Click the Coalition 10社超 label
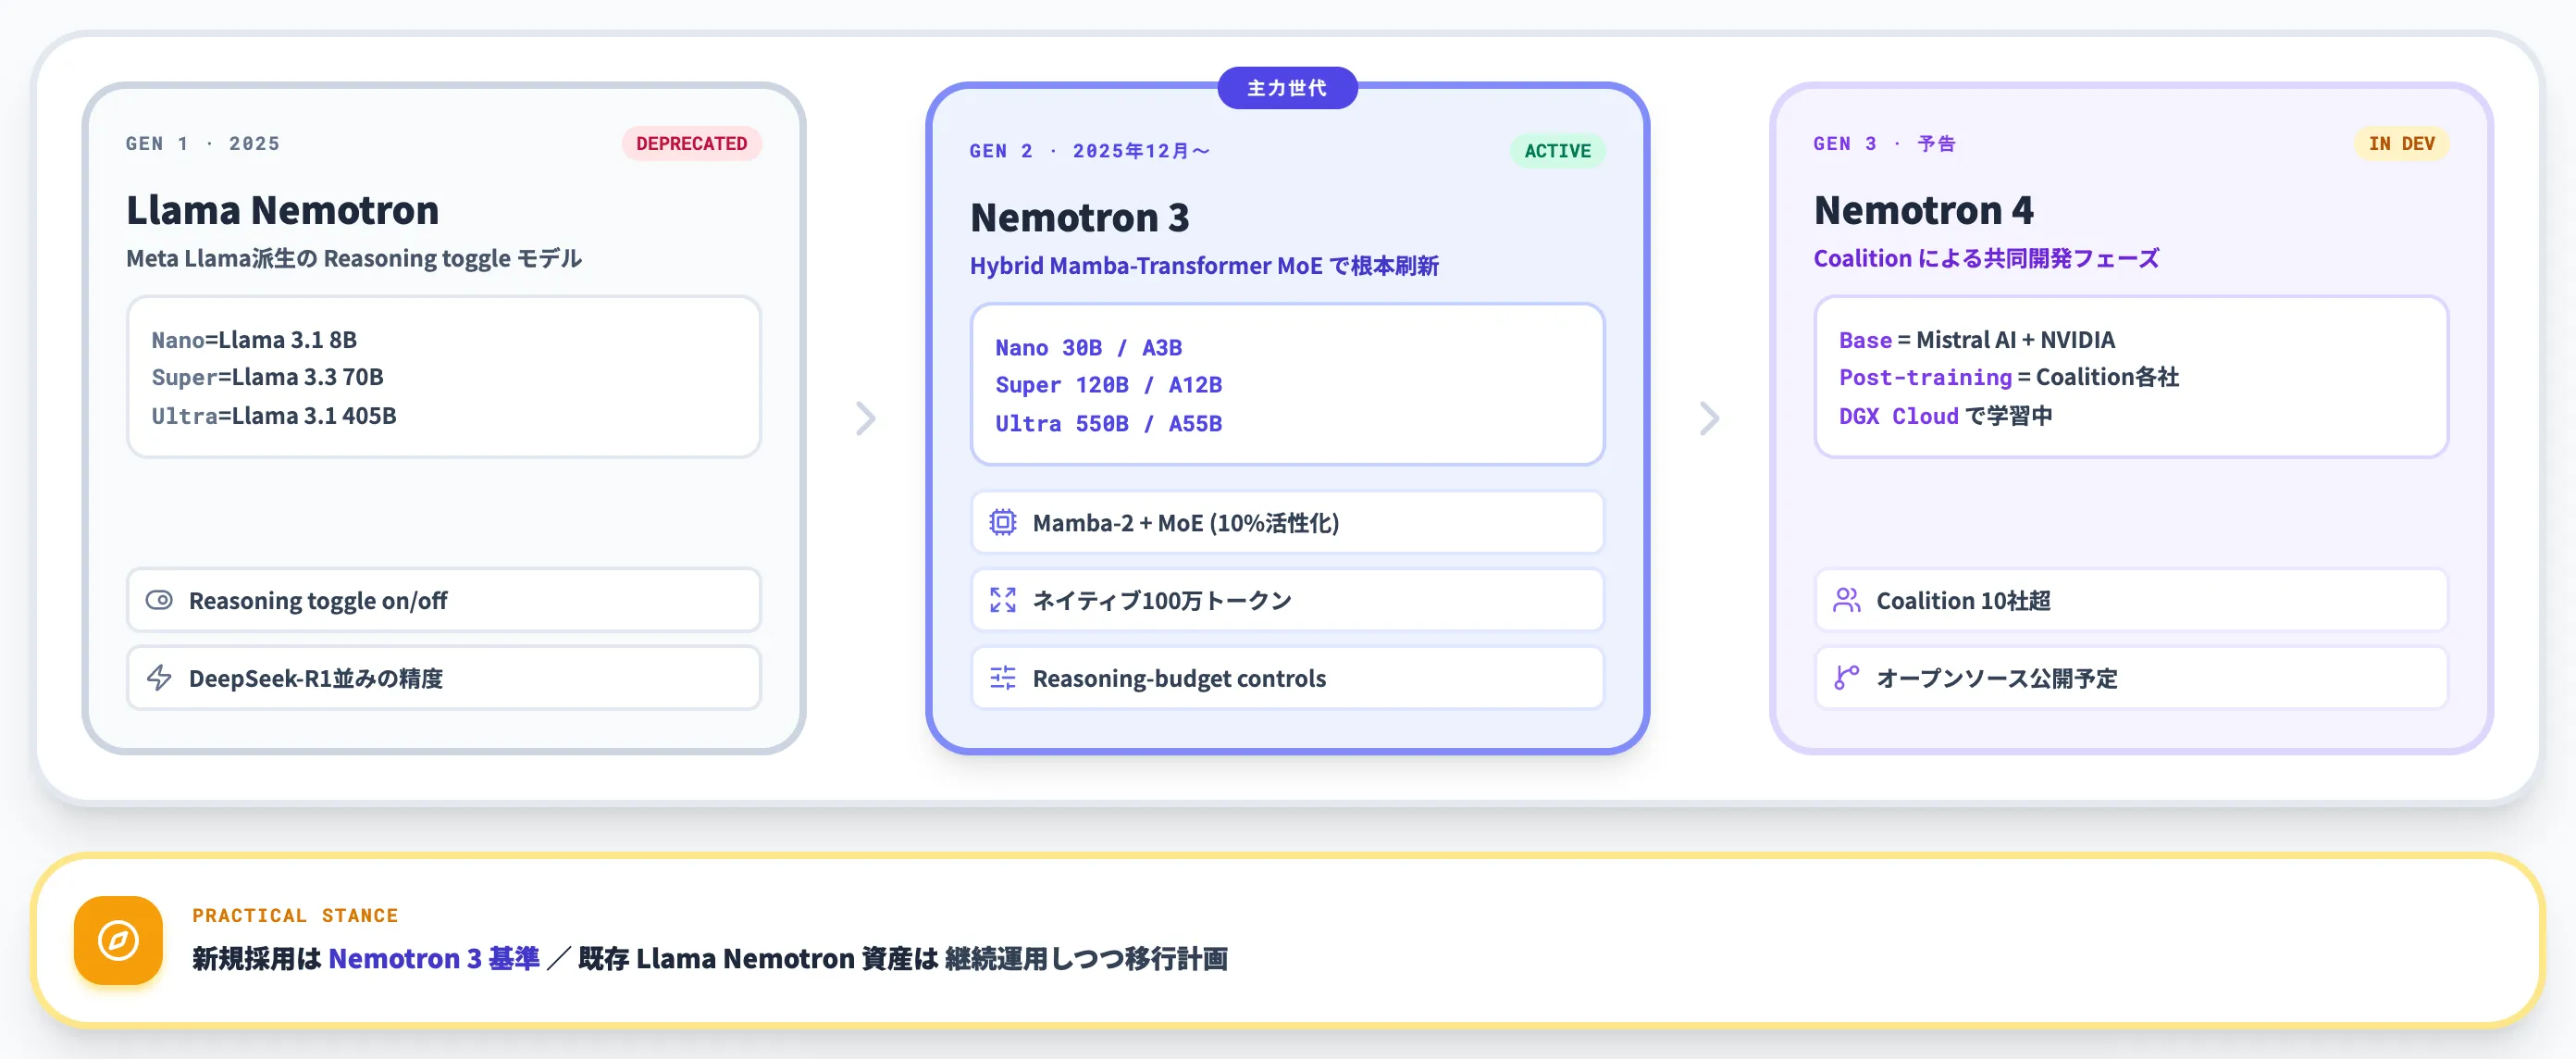 pos(1963,600)
